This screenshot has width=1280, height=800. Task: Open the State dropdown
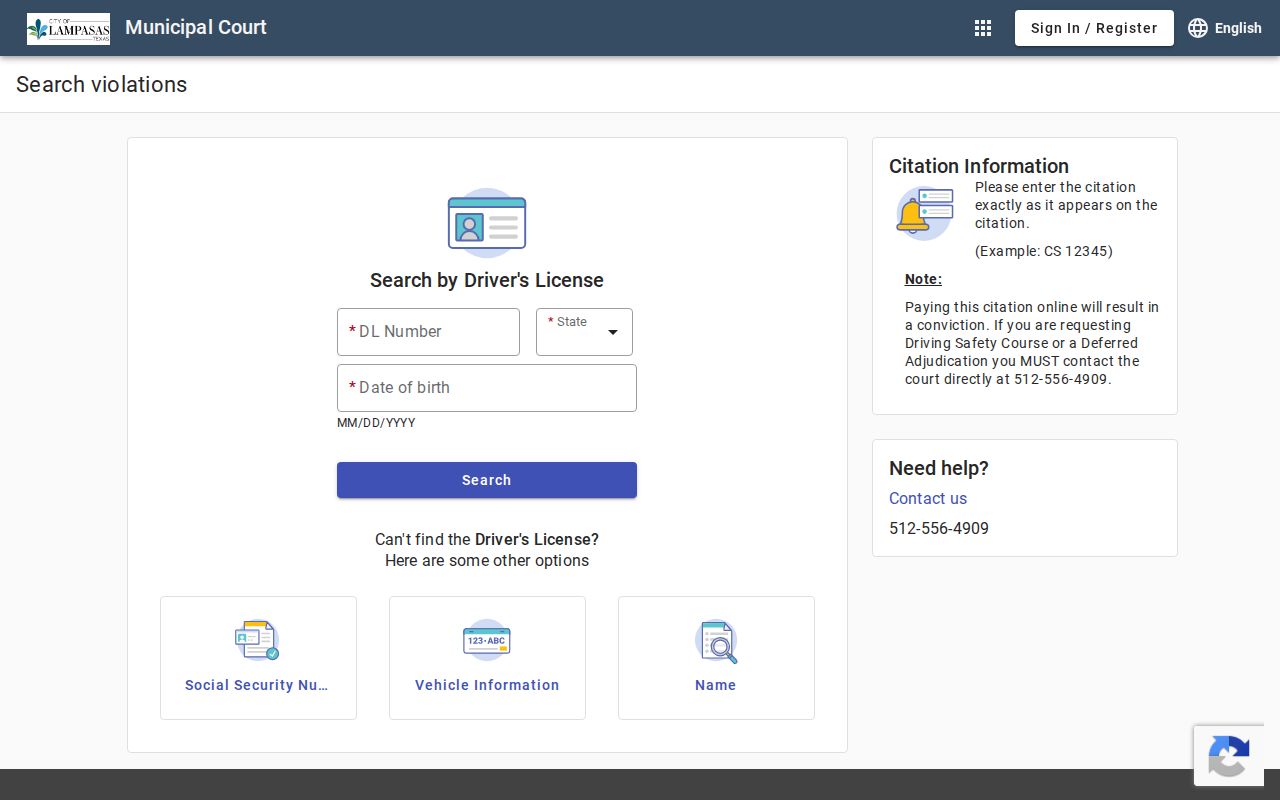point(584,332)
